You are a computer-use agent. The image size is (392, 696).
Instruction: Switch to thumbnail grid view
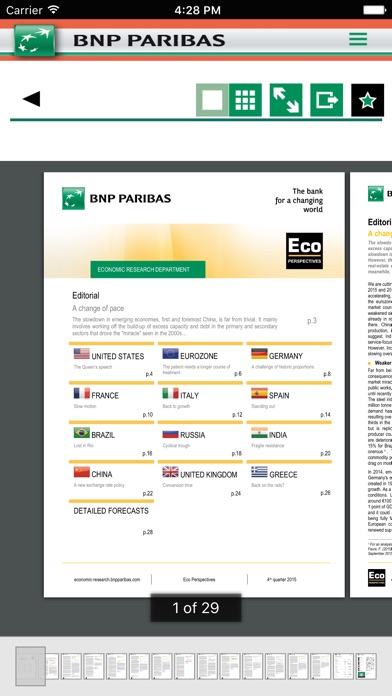[x=245, y=100]
